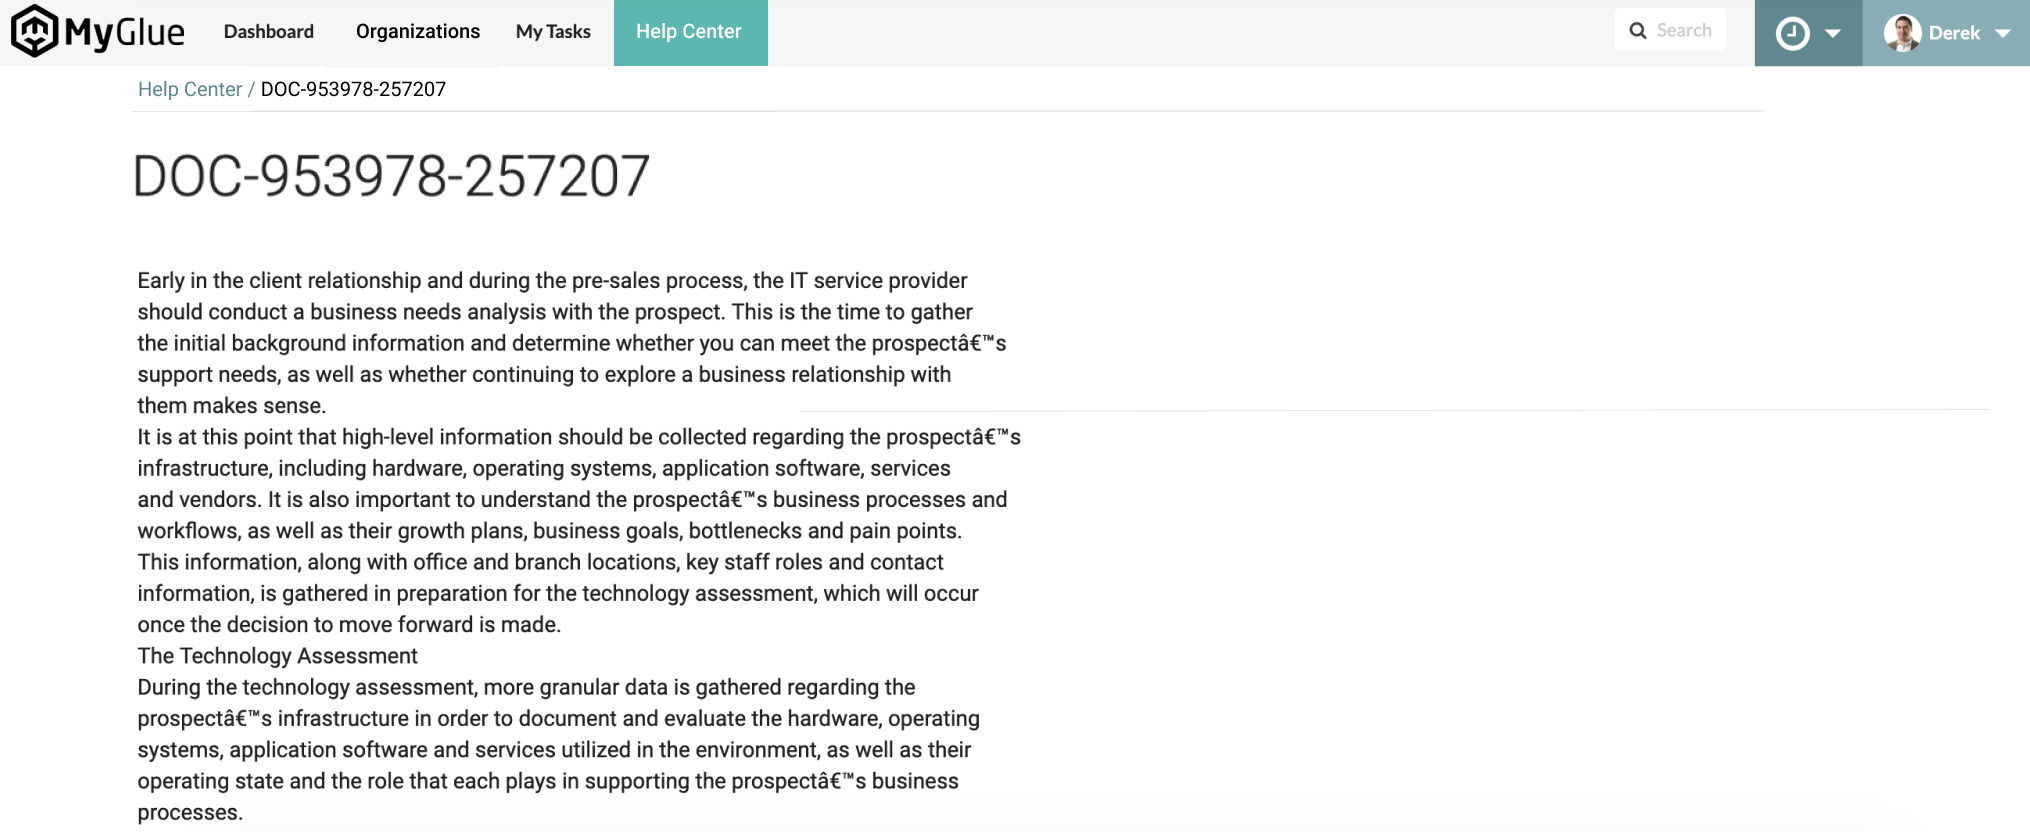Expand the dropdown arrow beside the clock
Image resolution: width=2030 pixels, height=832 pixels.
click(1833, 33)
